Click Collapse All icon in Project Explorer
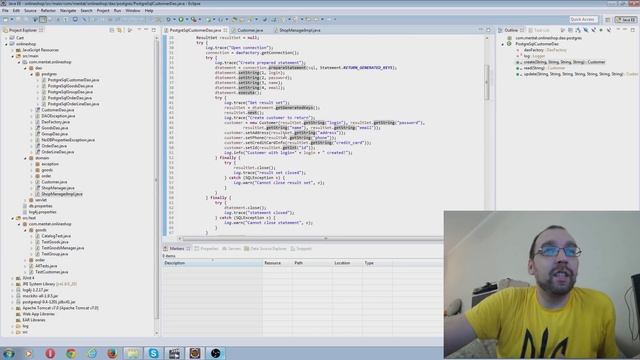The width and height of the screenshot is (640, 360). tap(112, 30)
